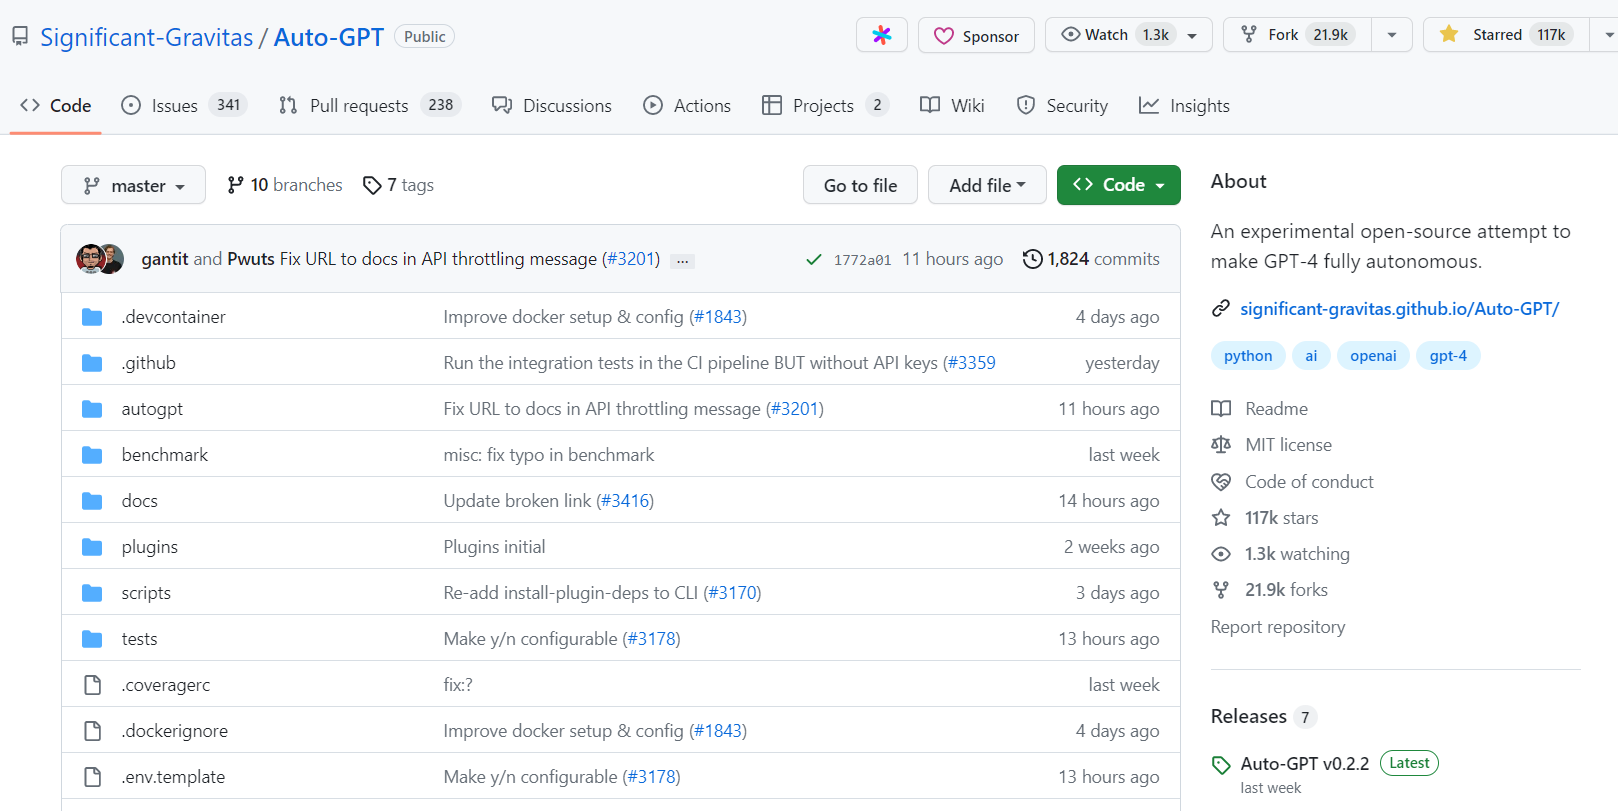Click the Report repository link
This screenshot has height=811, width=1618.
[x=1278, y=627]
